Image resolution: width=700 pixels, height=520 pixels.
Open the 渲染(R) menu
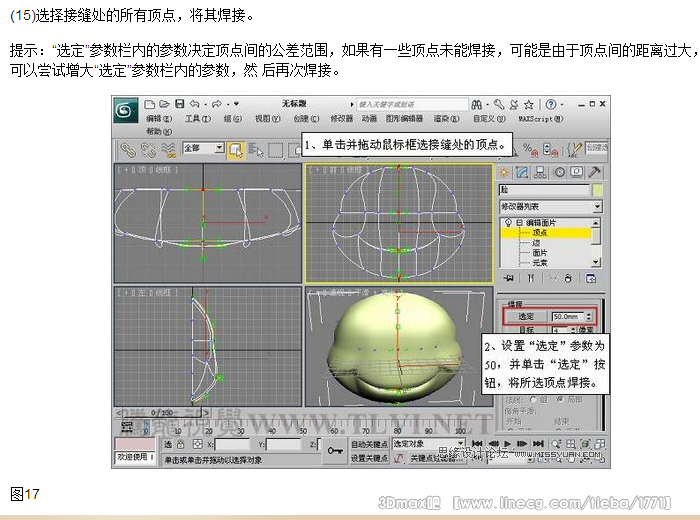446,119
